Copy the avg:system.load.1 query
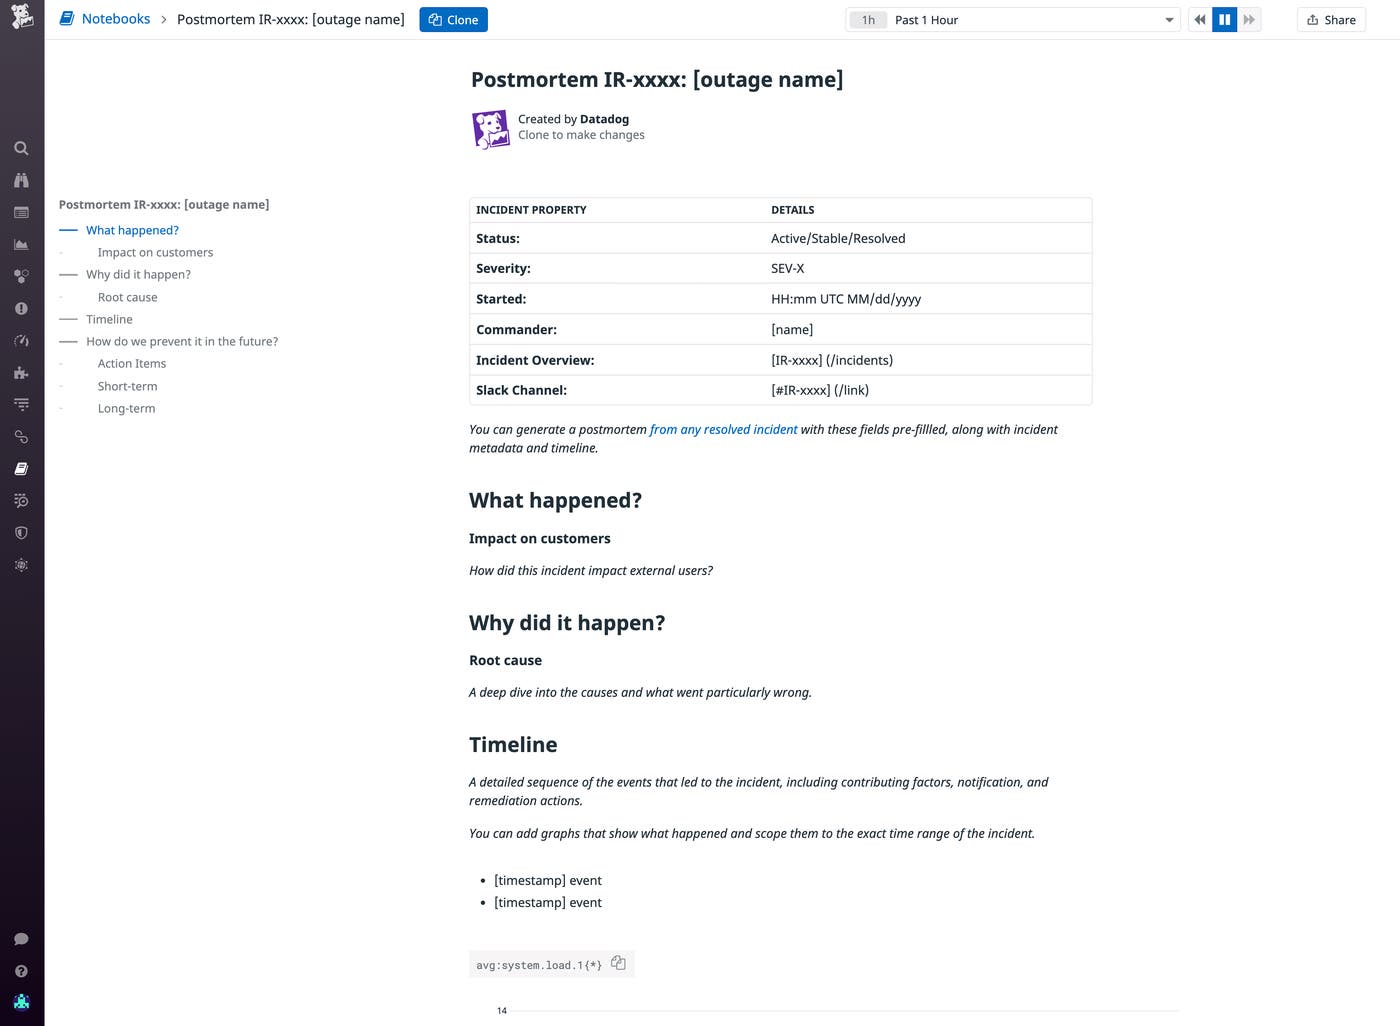The height and width of the screenshot is (1026, 1400). click(x=618, y=962)
